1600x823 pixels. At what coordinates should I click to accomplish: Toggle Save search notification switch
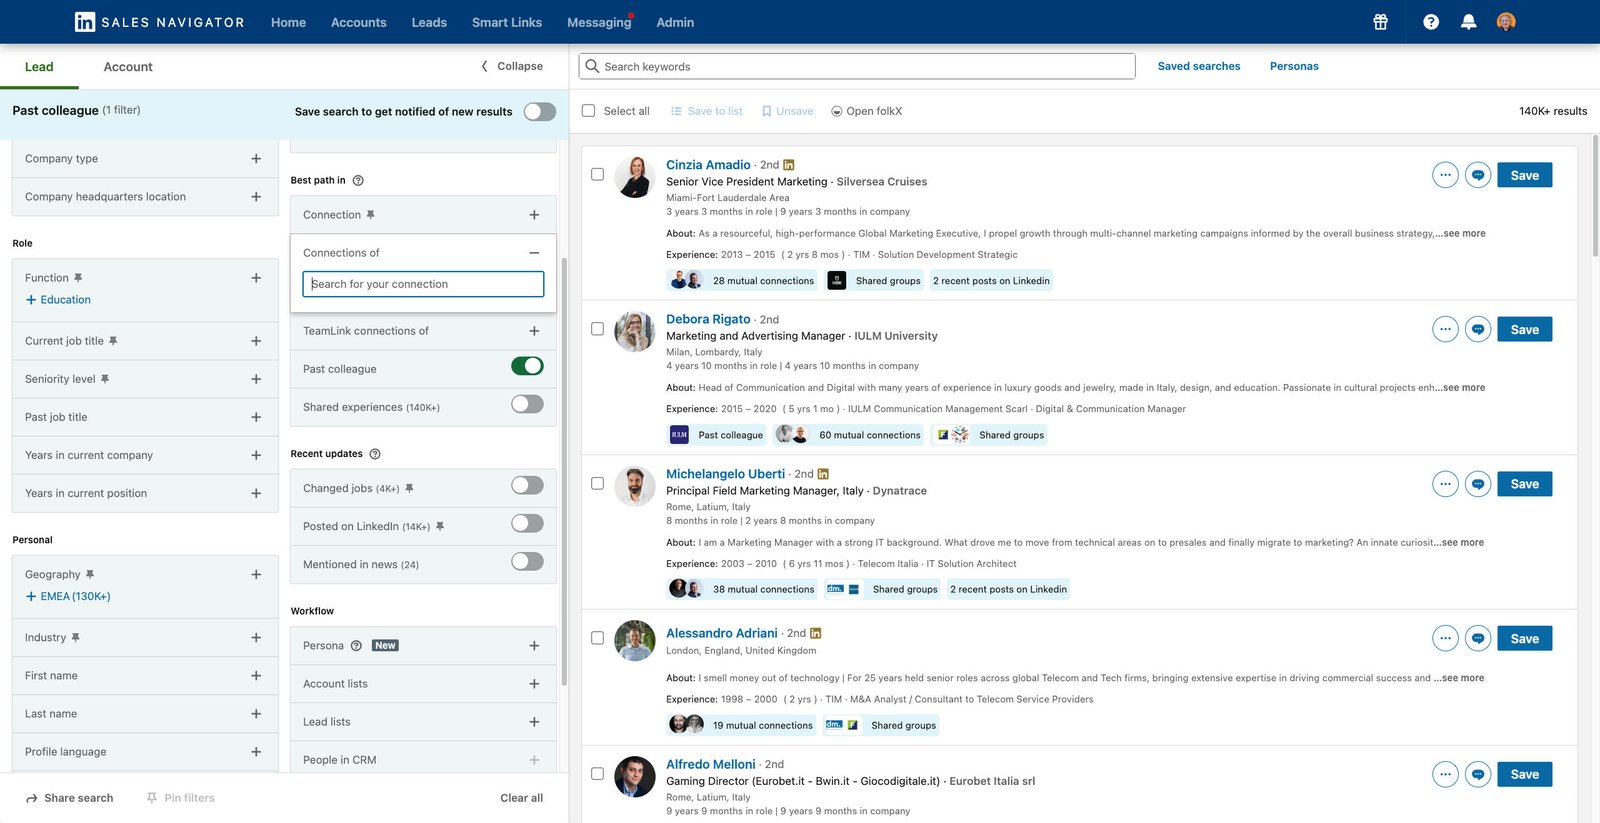[x=540, y=111]
